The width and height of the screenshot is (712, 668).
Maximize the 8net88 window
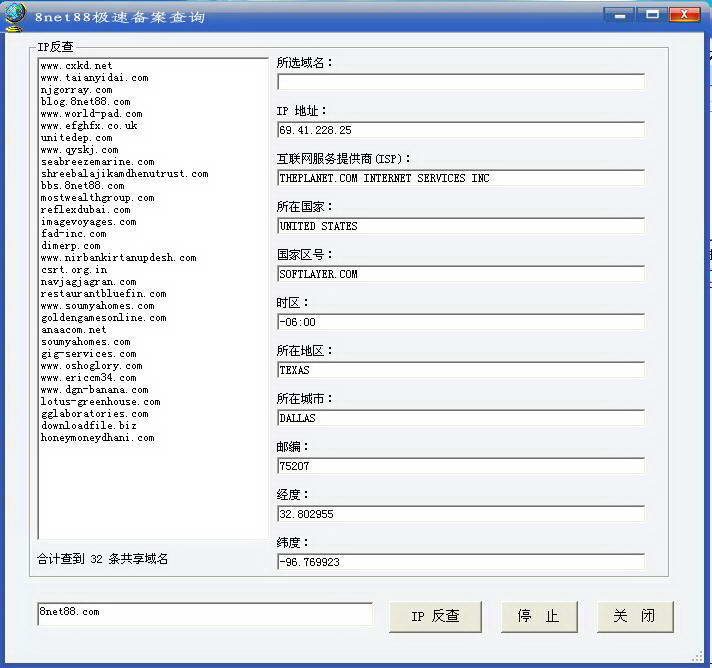pos(652,15)
